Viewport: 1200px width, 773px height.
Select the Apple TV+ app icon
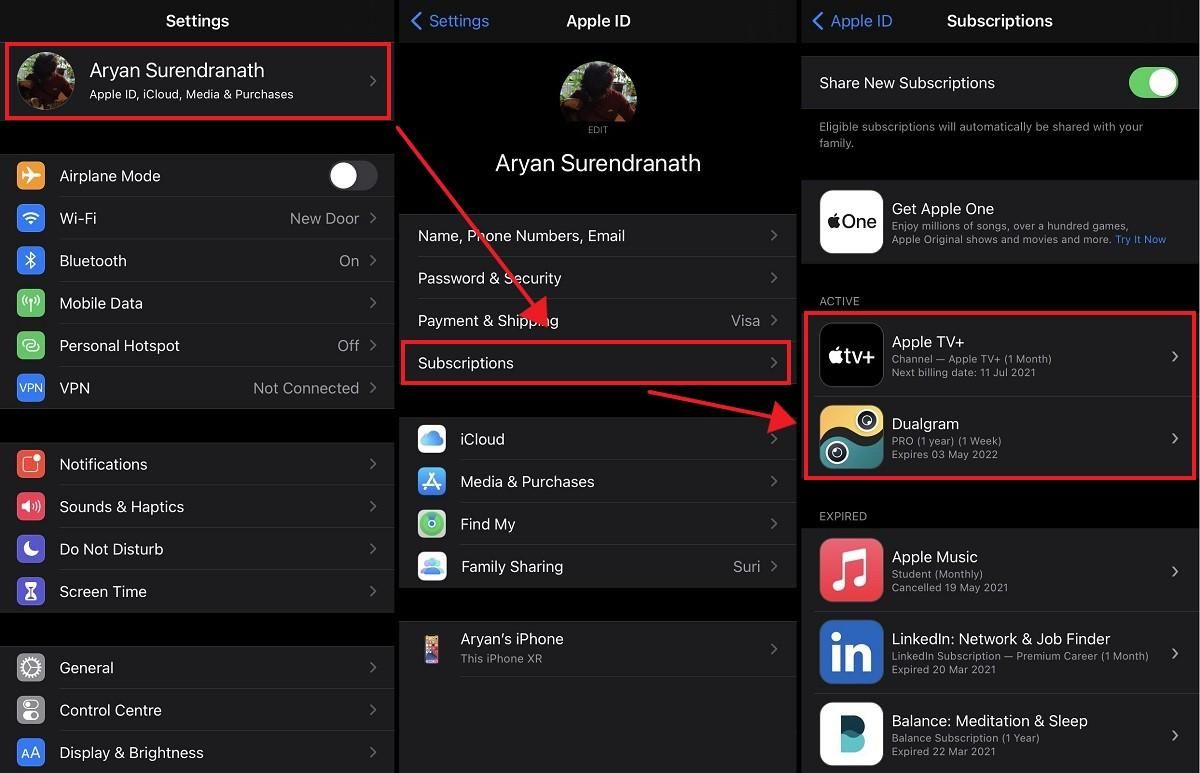[851, 355]
